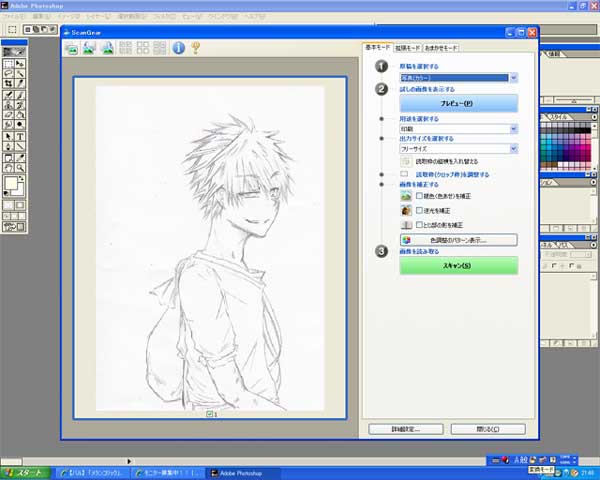Click the Navigator zoom slider in Photoshop
The width and height of the screenshot is (600, 480).
coord(572,100)
